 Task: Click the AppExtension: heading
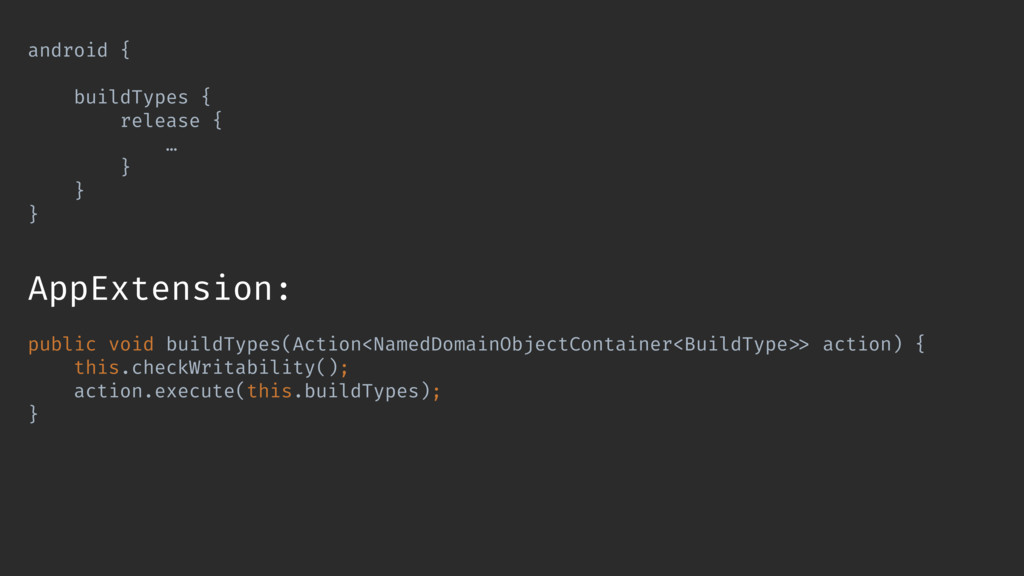tap(159, 289)
